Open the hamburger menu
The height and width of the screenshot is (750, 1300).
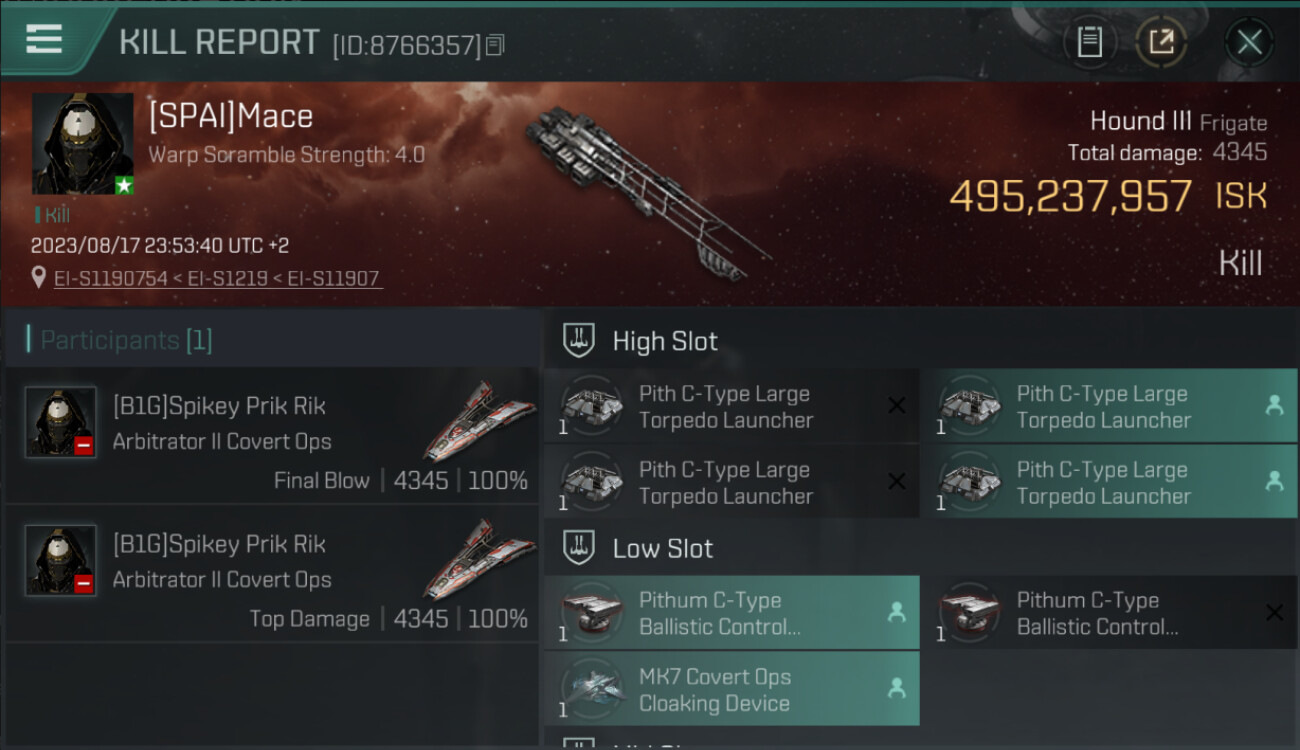[44, 39]
